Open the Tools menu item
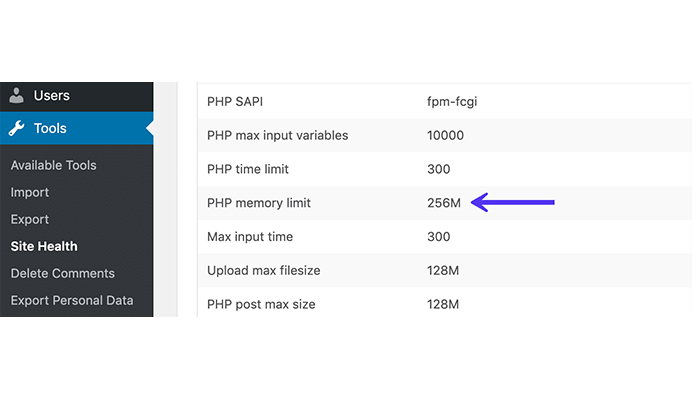 (x=77, y=128)
